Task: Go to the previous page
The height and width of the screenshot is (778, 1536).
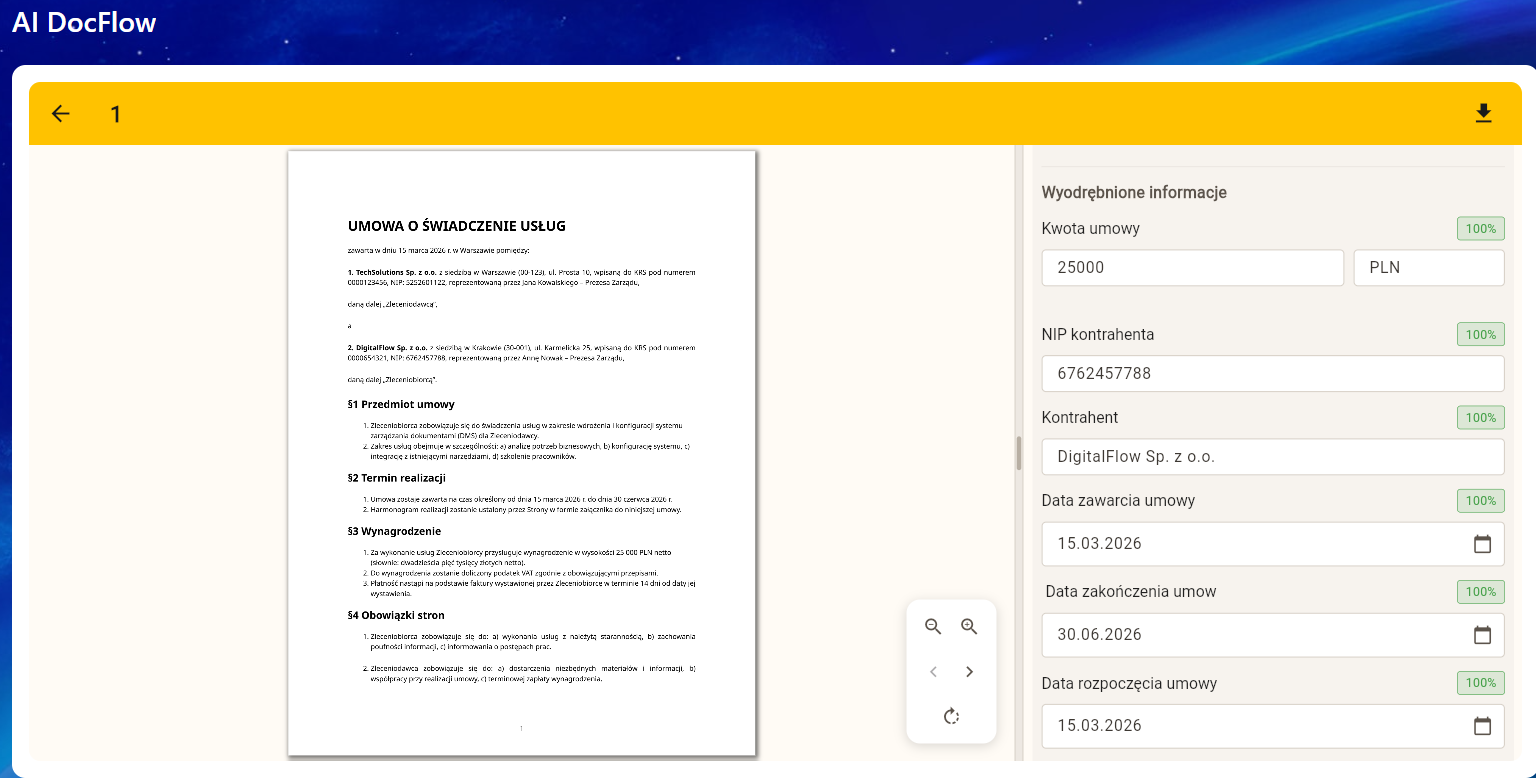Action: click(x=933, y=672)
